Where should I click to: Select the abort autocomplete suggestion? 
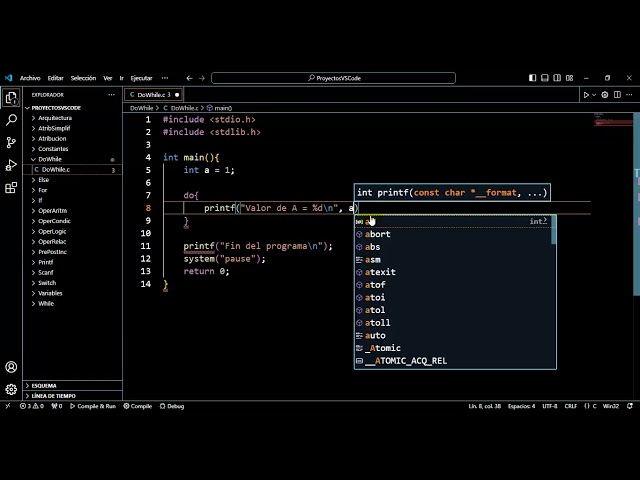[x=378, y=234]
